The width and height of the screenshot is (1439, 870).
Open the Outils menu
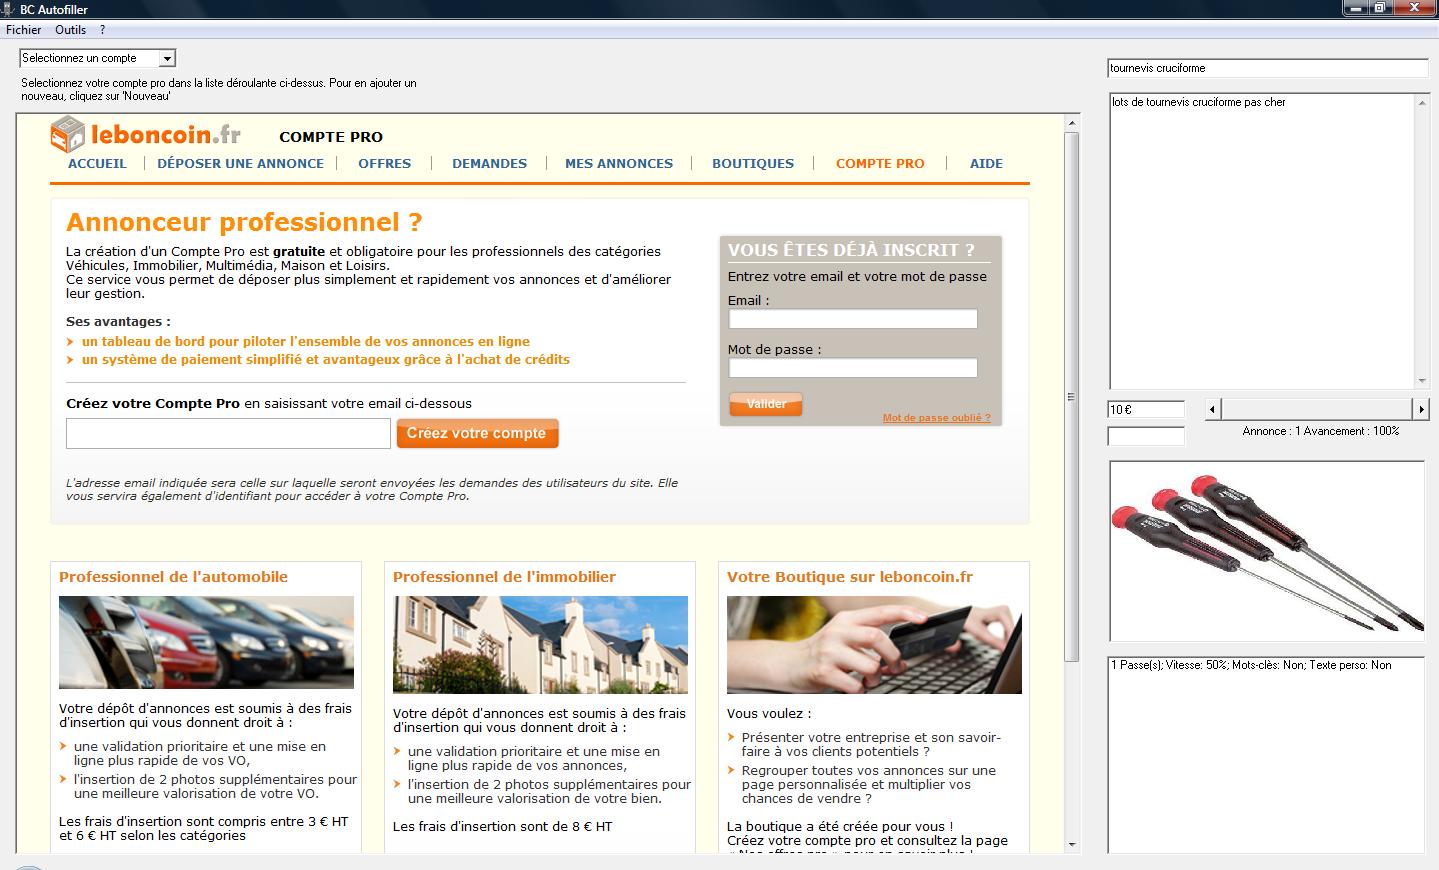tap(70, 30)
